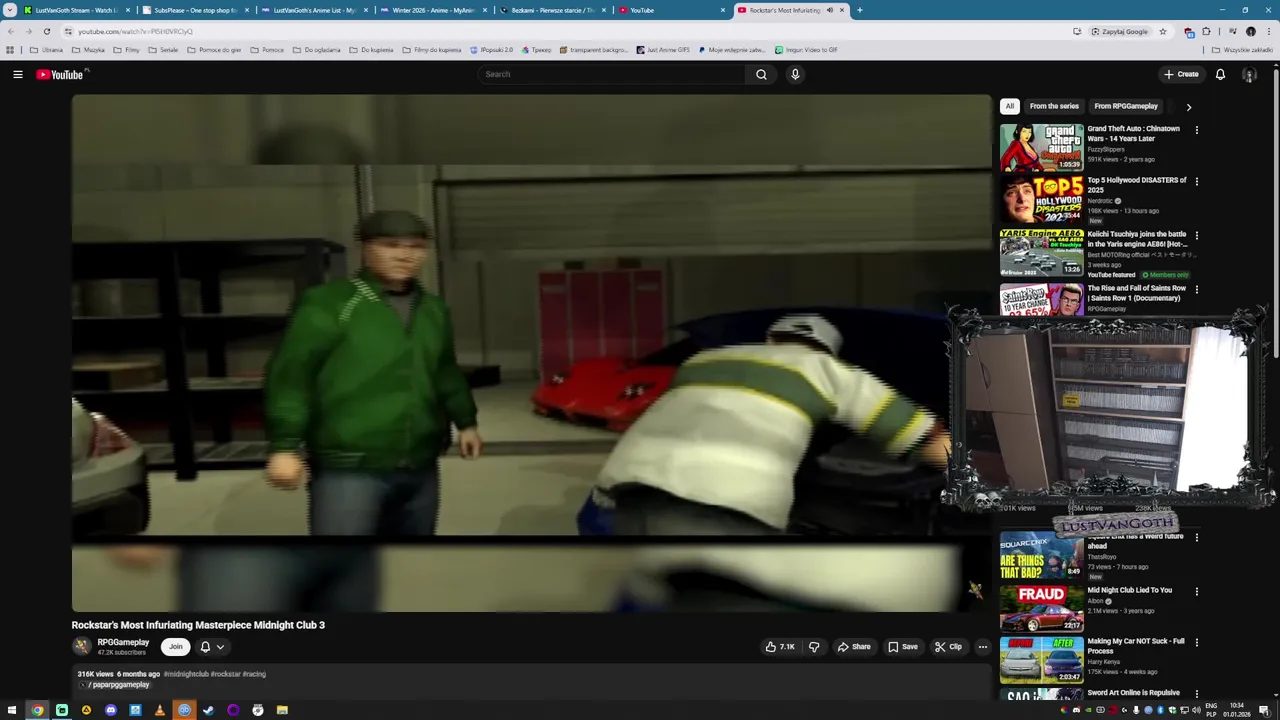1280x720 pixels.
Task: Open Pomoce do gier bookmarks folder
Action: pyautogui.click(x=214, y=49)
